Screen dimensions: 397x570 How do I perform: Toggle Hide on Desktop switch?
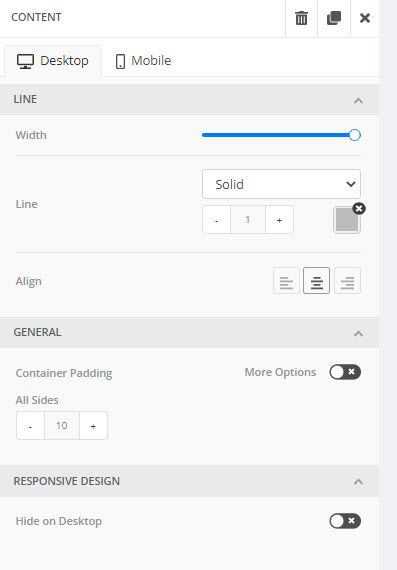[x=345, y=521]
